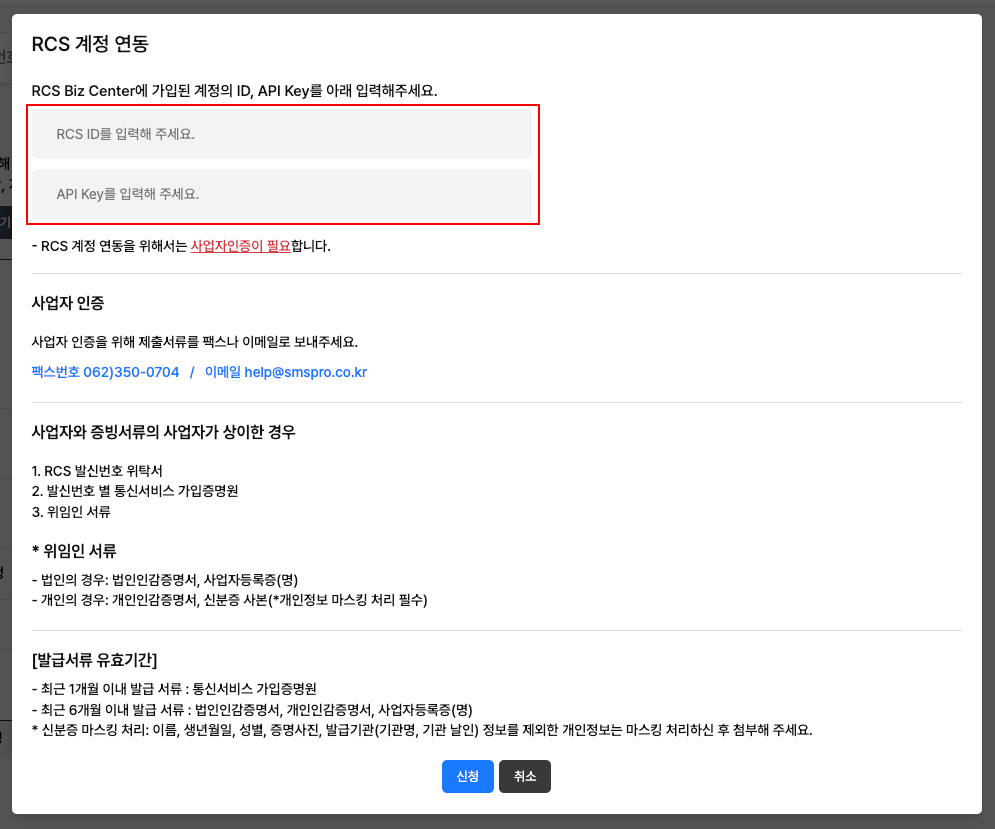Open the help@smspro.co.kr email link
The width and height of the screenshot is (995, 829).
tap(286, 372)
